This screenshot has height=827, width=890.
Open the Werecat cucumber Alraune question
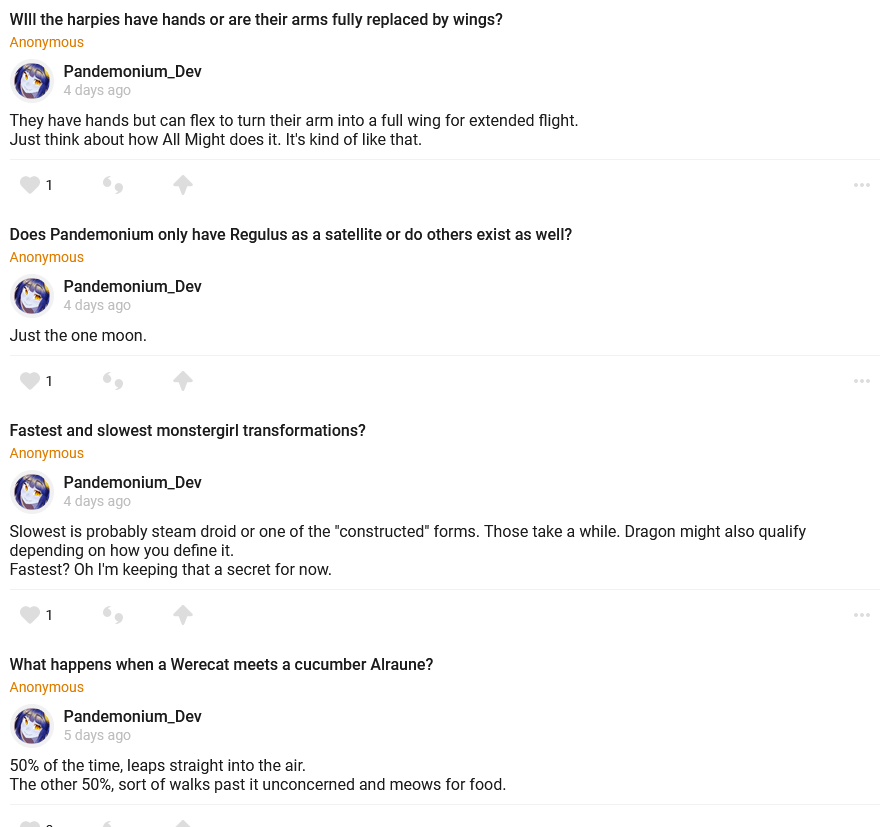pyautogui.click(x=221, y=664)
